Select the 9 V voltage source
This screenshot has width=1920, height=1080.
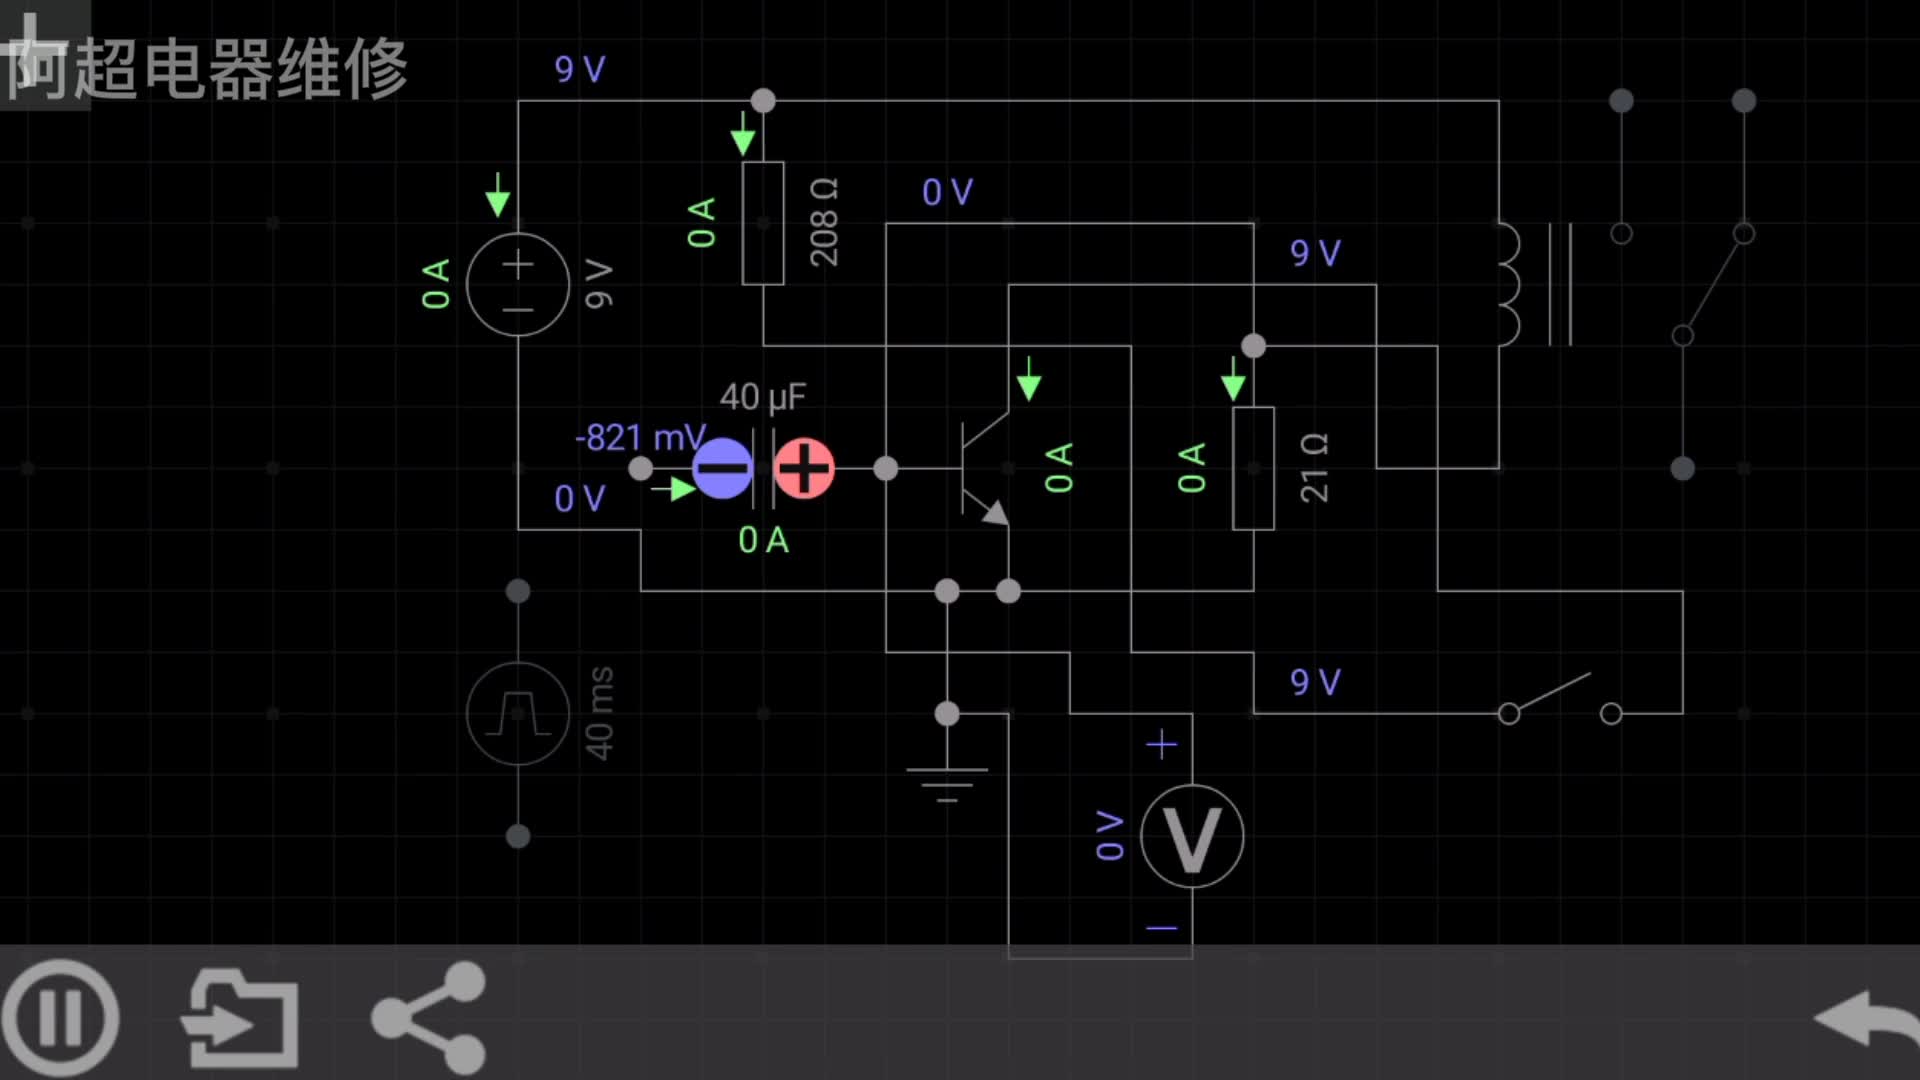pos(518,284)
